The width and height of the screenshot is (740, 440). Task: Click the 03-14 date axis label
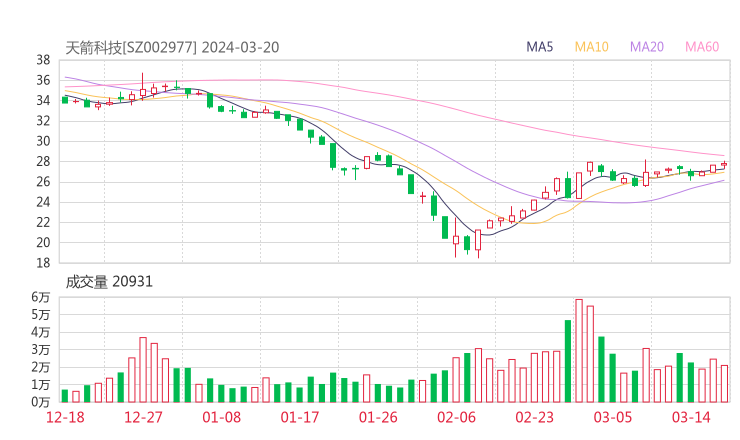pos(691,417)
